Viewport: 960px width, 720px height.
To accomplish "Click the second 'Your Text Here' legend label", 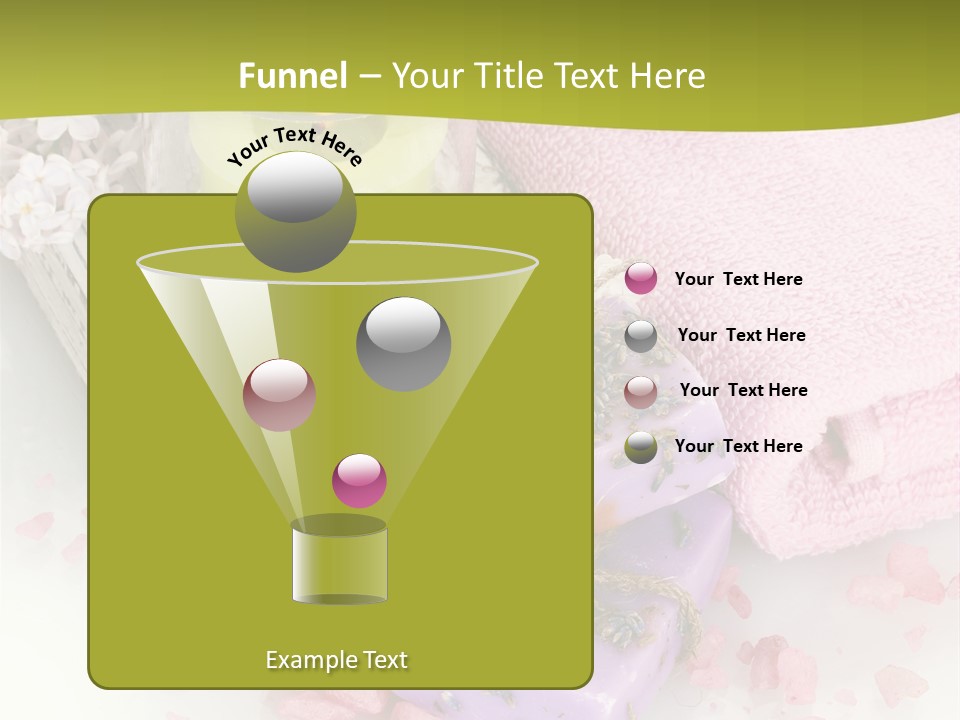I will (x=742, y=335).
